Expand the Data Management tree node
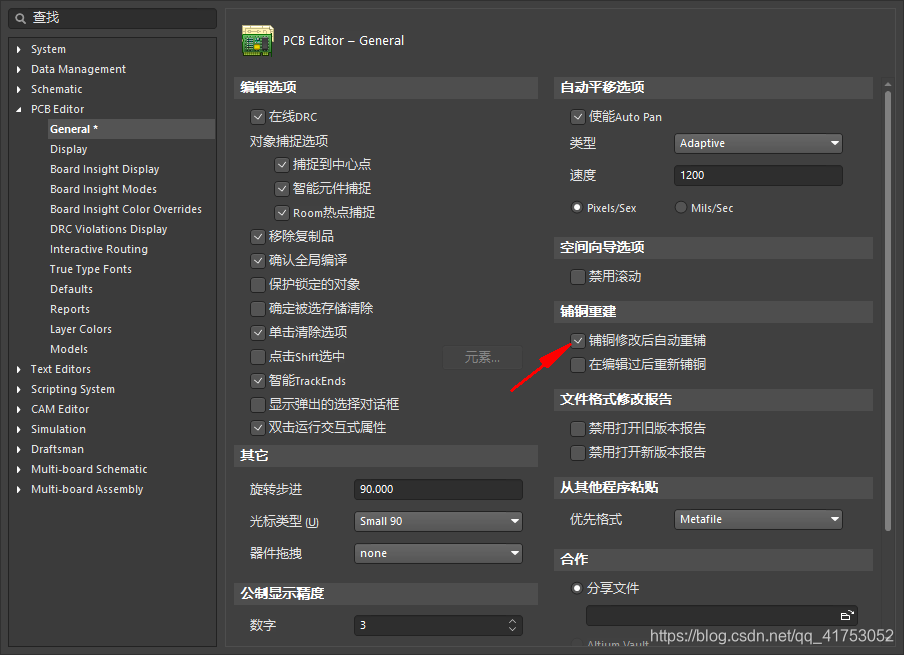 click(x=19, y=69)
